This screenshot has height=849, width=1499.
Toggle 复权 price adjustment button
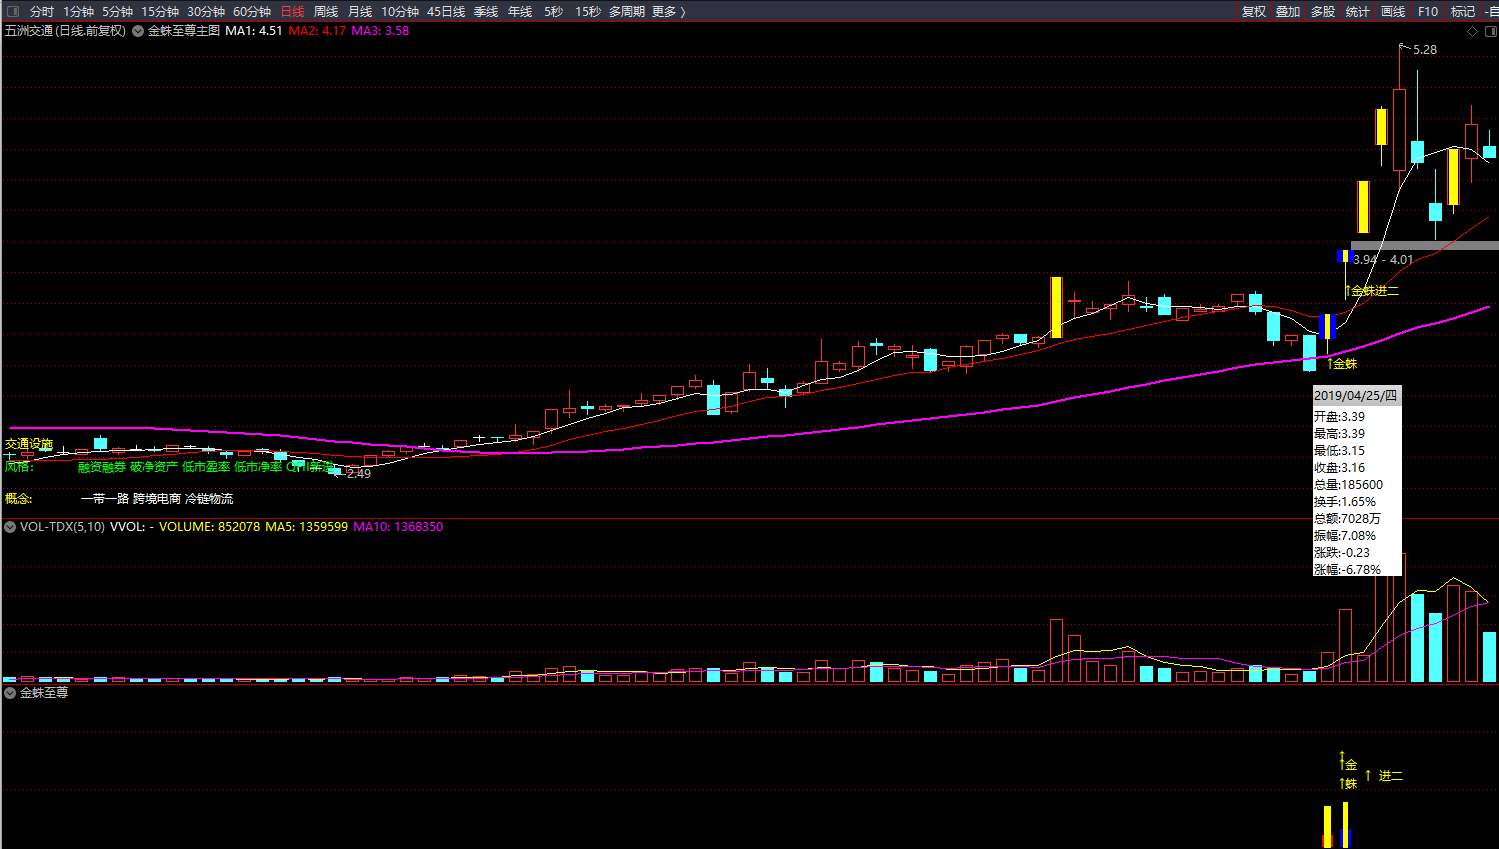point(1253,12)
